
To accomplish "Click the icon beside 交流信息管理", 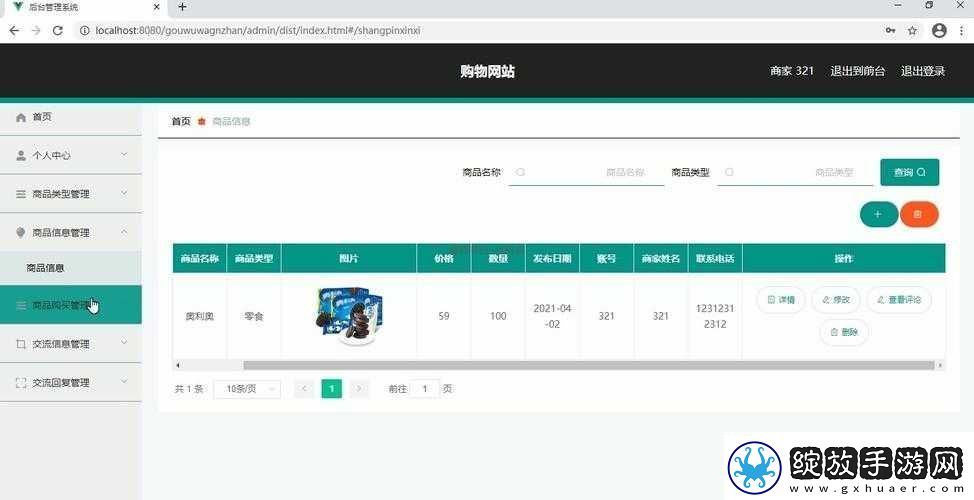I will click(x=21, y=343).
